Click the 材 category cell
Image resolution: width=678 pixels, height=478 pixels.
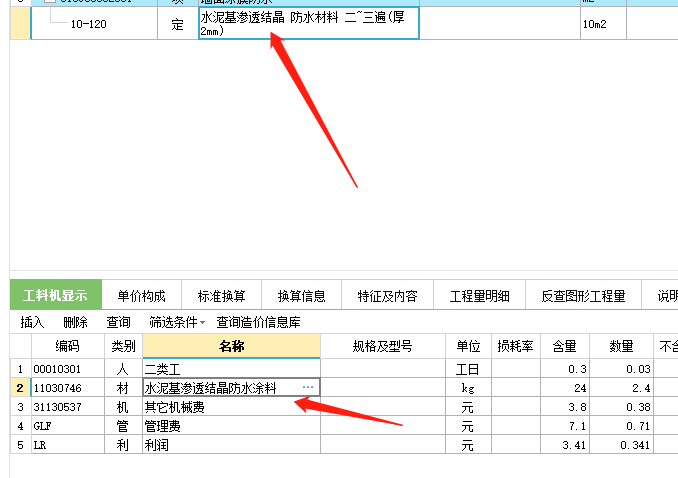pyautogui.click(x=123, y=388)
